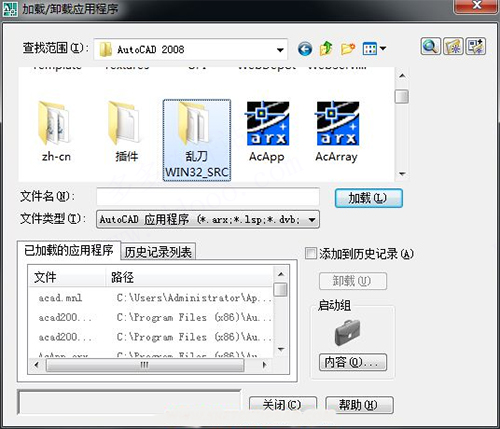Image resolution: width=500 pixels, height=429 pixels.
Task: Click loaded list horizontal scroll left arrow
Action: click(x=36, y=365)
